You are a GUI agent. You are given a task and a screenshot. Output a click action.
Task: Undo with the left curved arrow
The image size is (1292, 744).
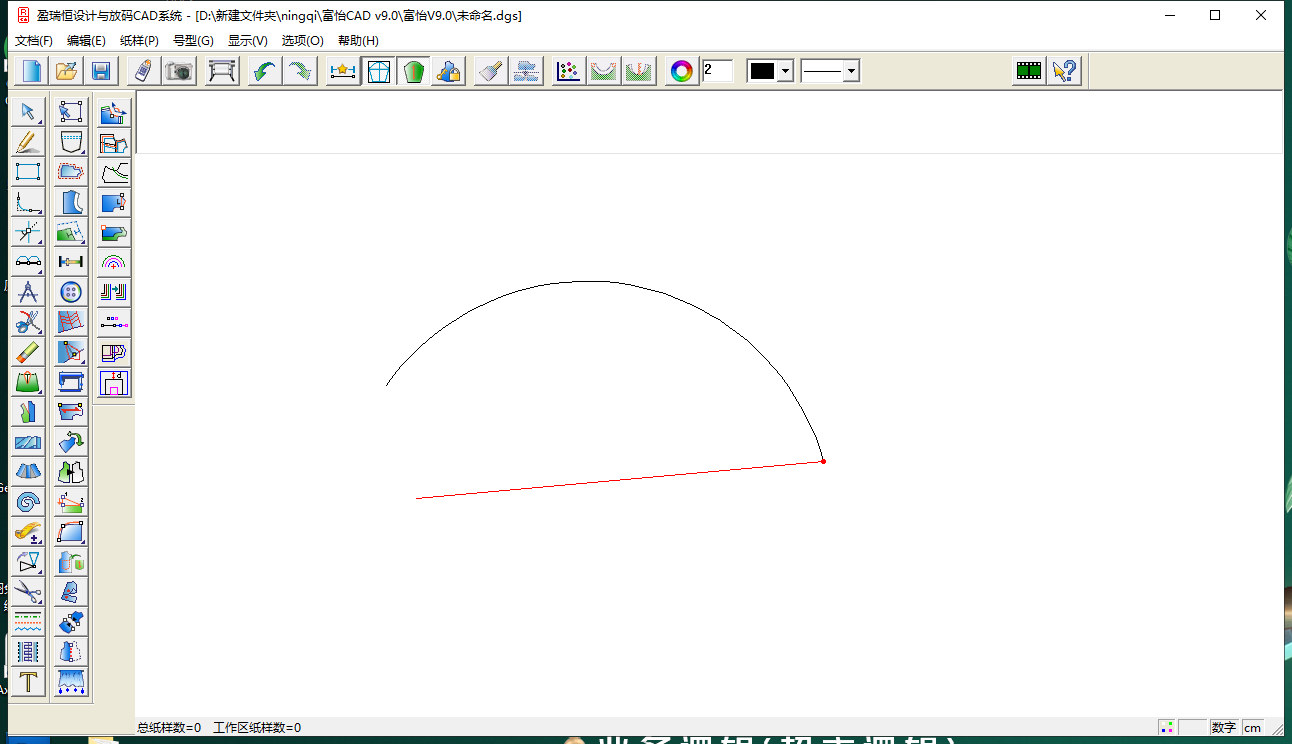click(265, 71)
